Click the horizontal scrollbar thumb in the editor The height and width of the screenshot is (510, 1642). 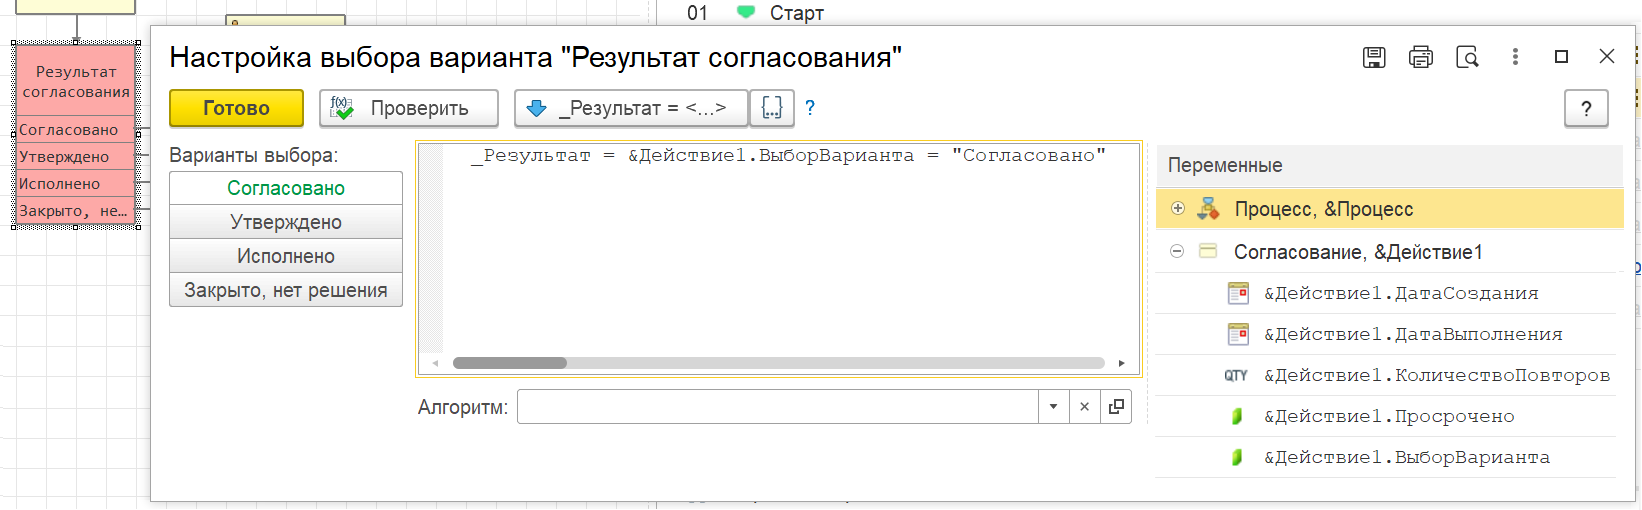[510, 363]
